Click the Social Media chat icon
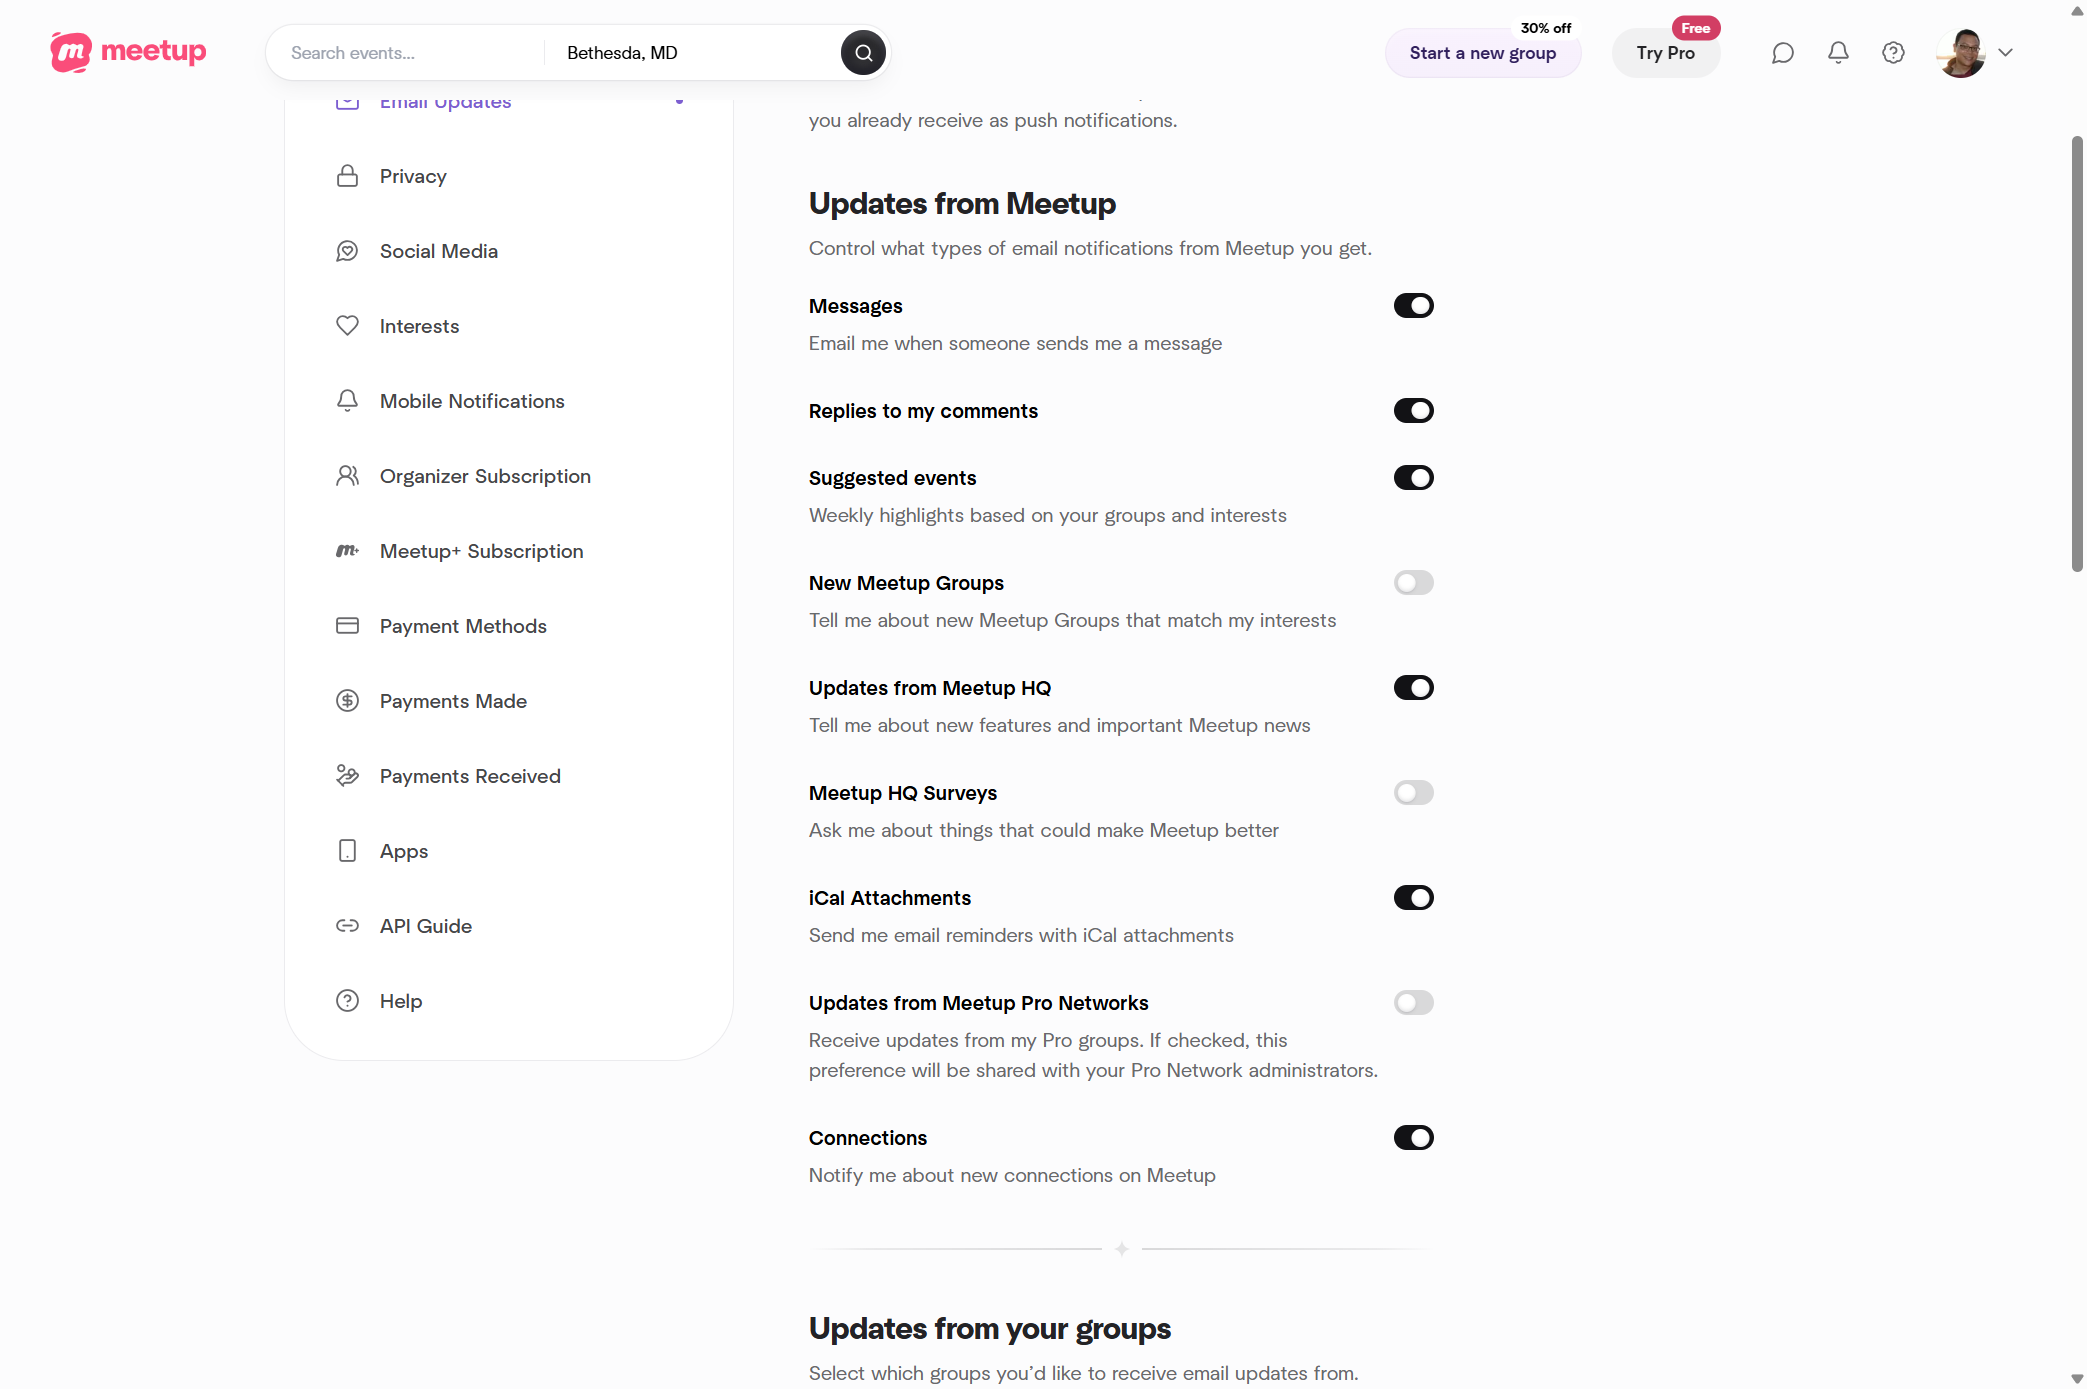The height and width of the screenshot is (1389, 2087). point(347,251)
